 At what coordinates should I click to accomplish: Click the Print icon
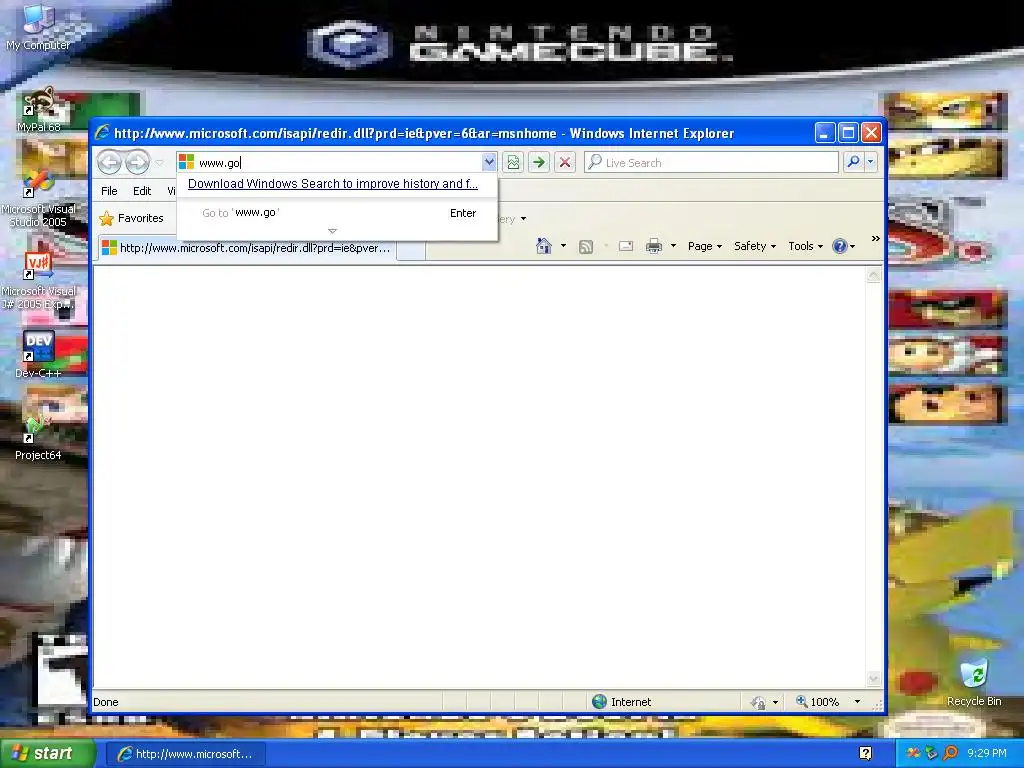(x=654, y=246)
